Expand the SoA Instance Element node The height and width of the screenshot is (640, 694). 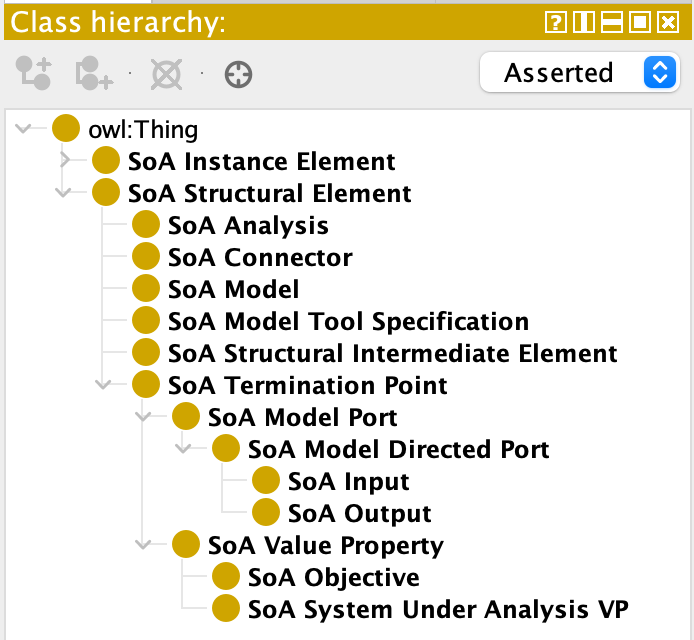point(65,161)
